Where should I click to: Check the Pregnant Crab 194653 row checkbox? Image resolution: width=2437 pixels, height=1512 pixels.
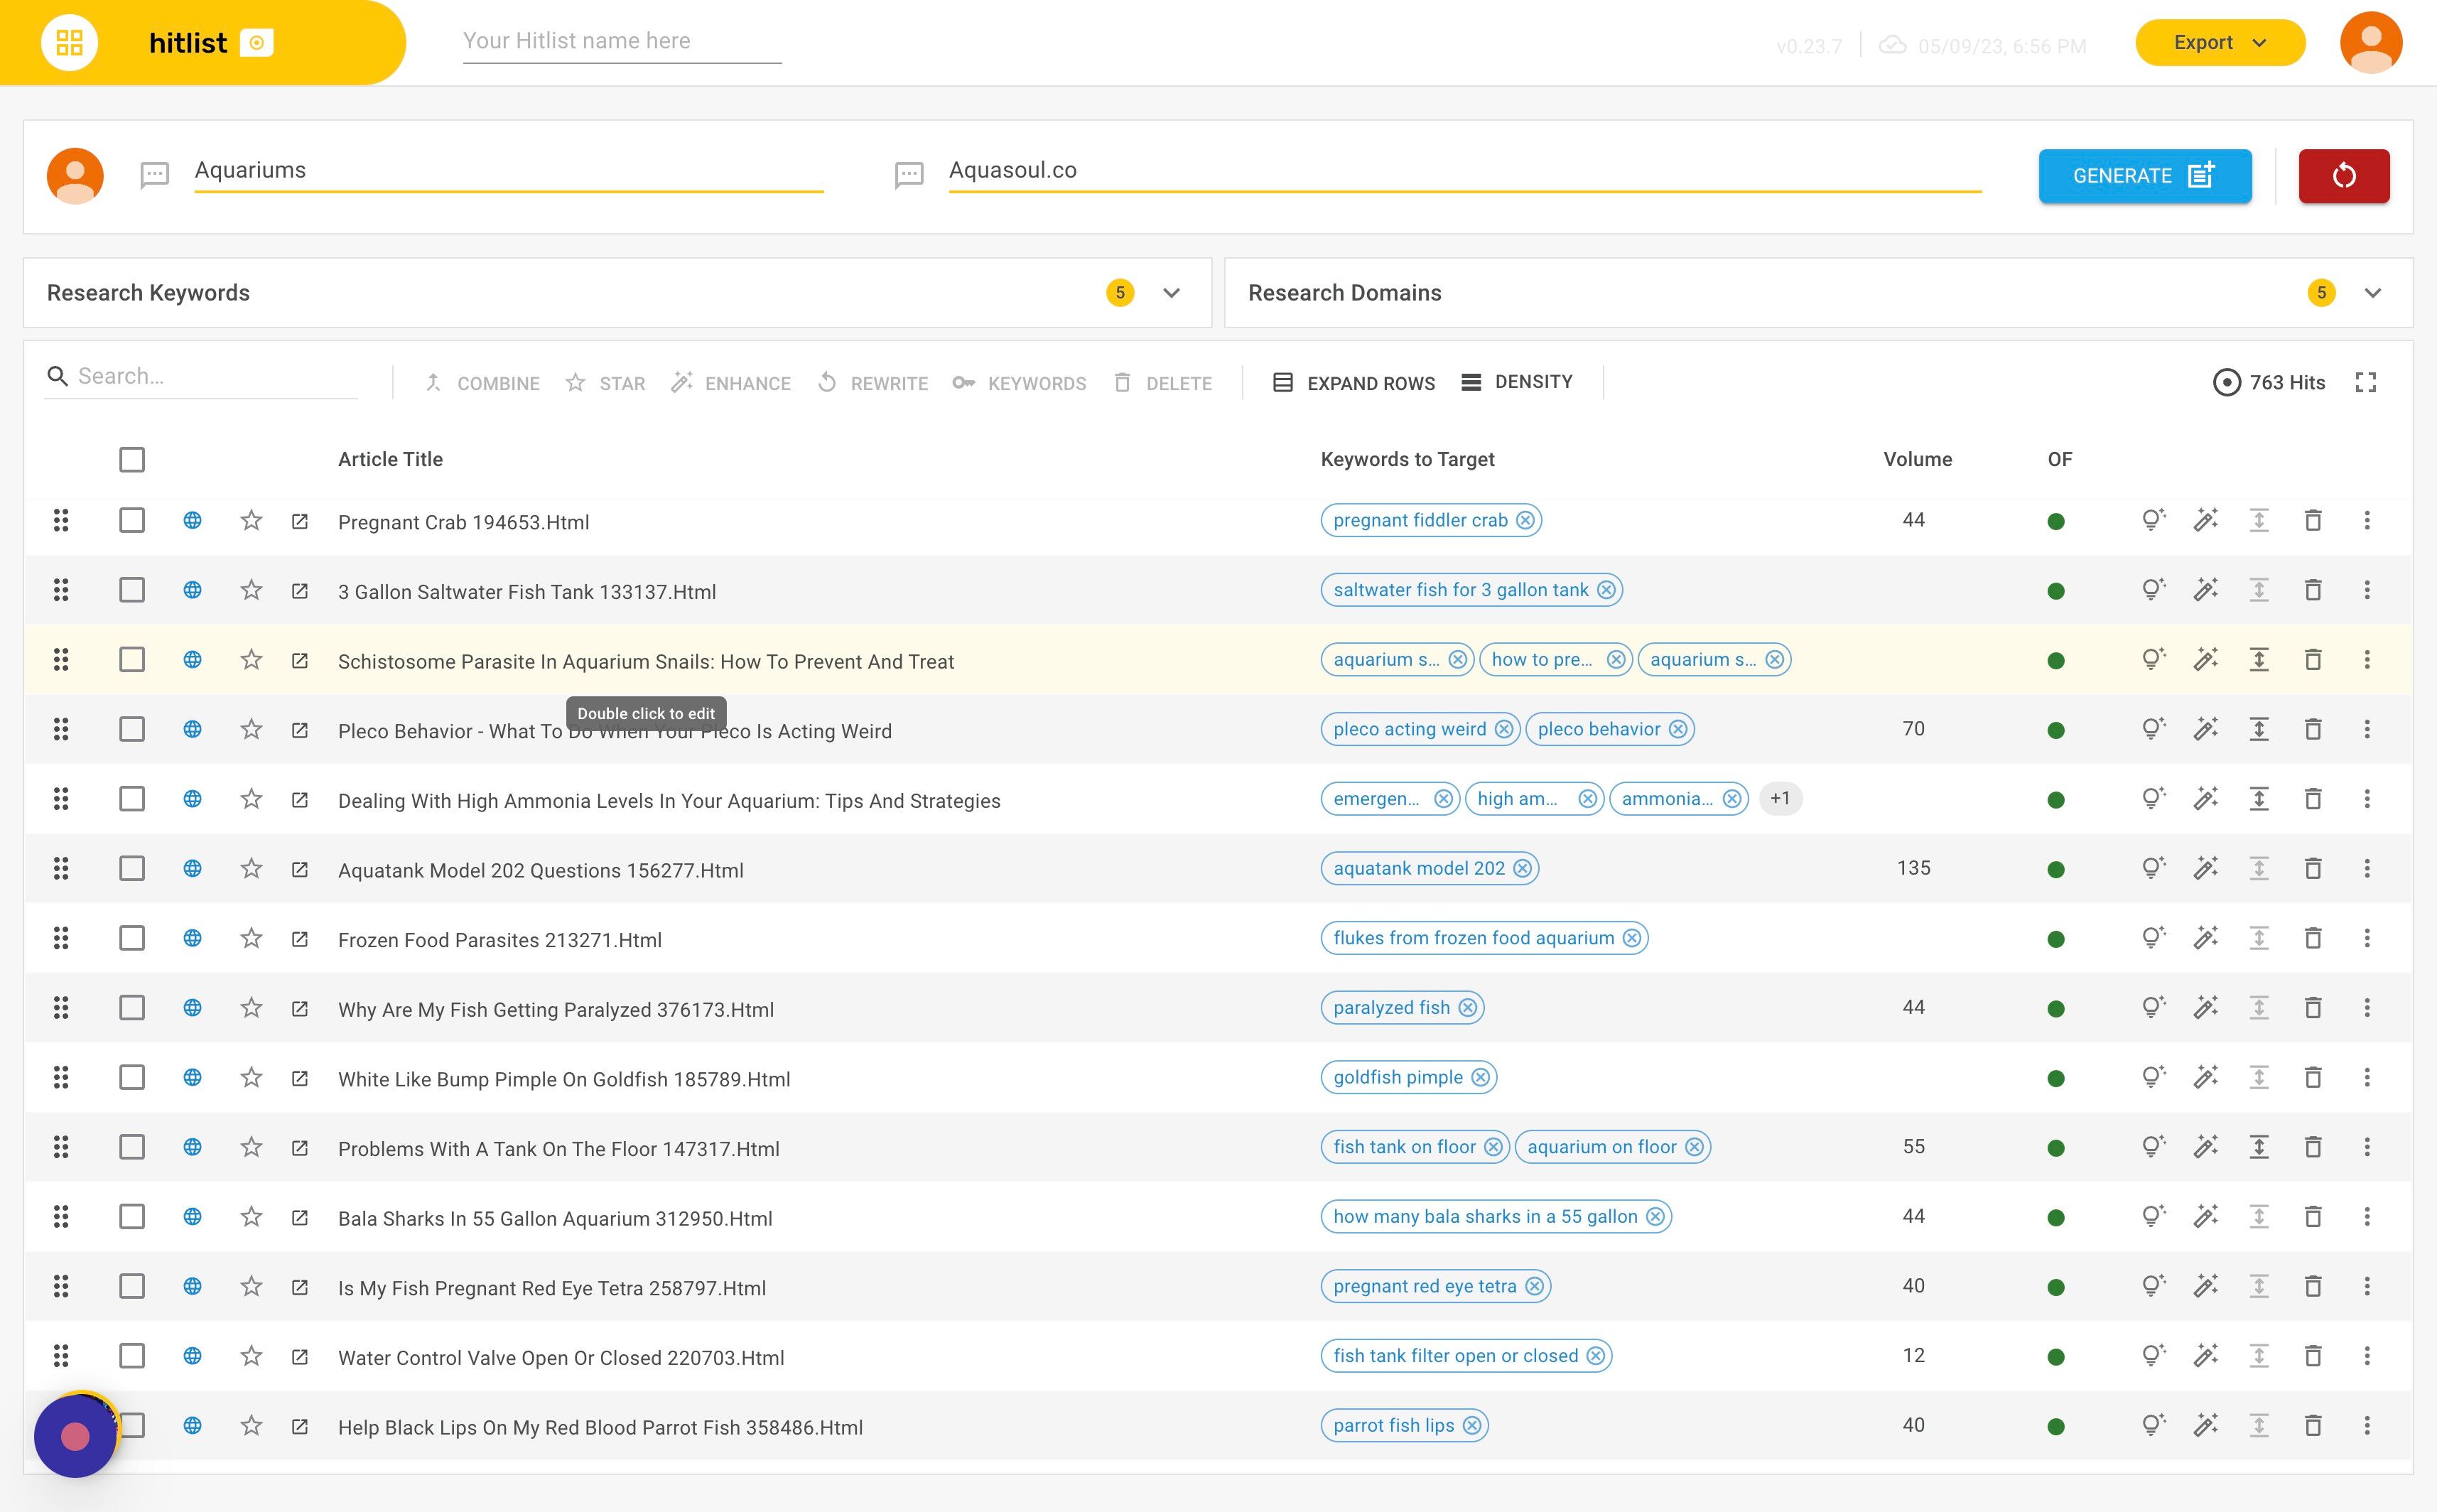click(131, 520)
